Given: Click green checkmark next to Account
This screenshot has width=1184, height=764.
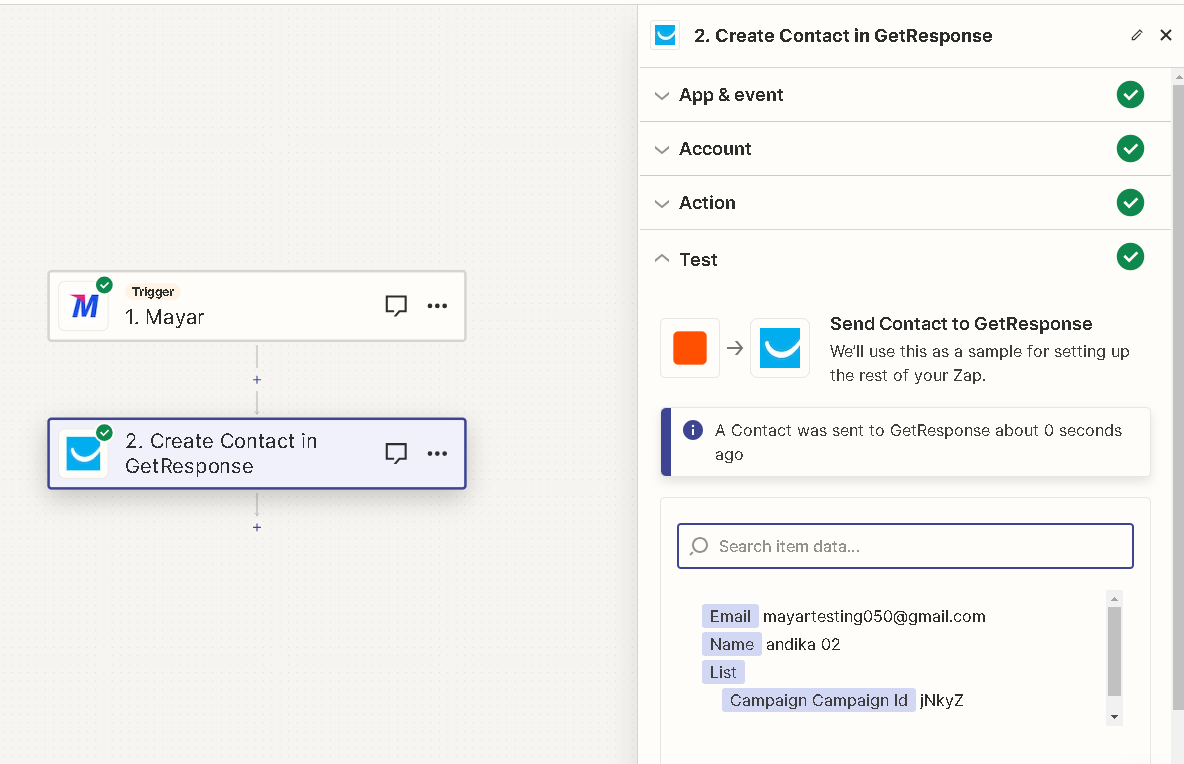Looking at the screenshot, I should 1130,149.
